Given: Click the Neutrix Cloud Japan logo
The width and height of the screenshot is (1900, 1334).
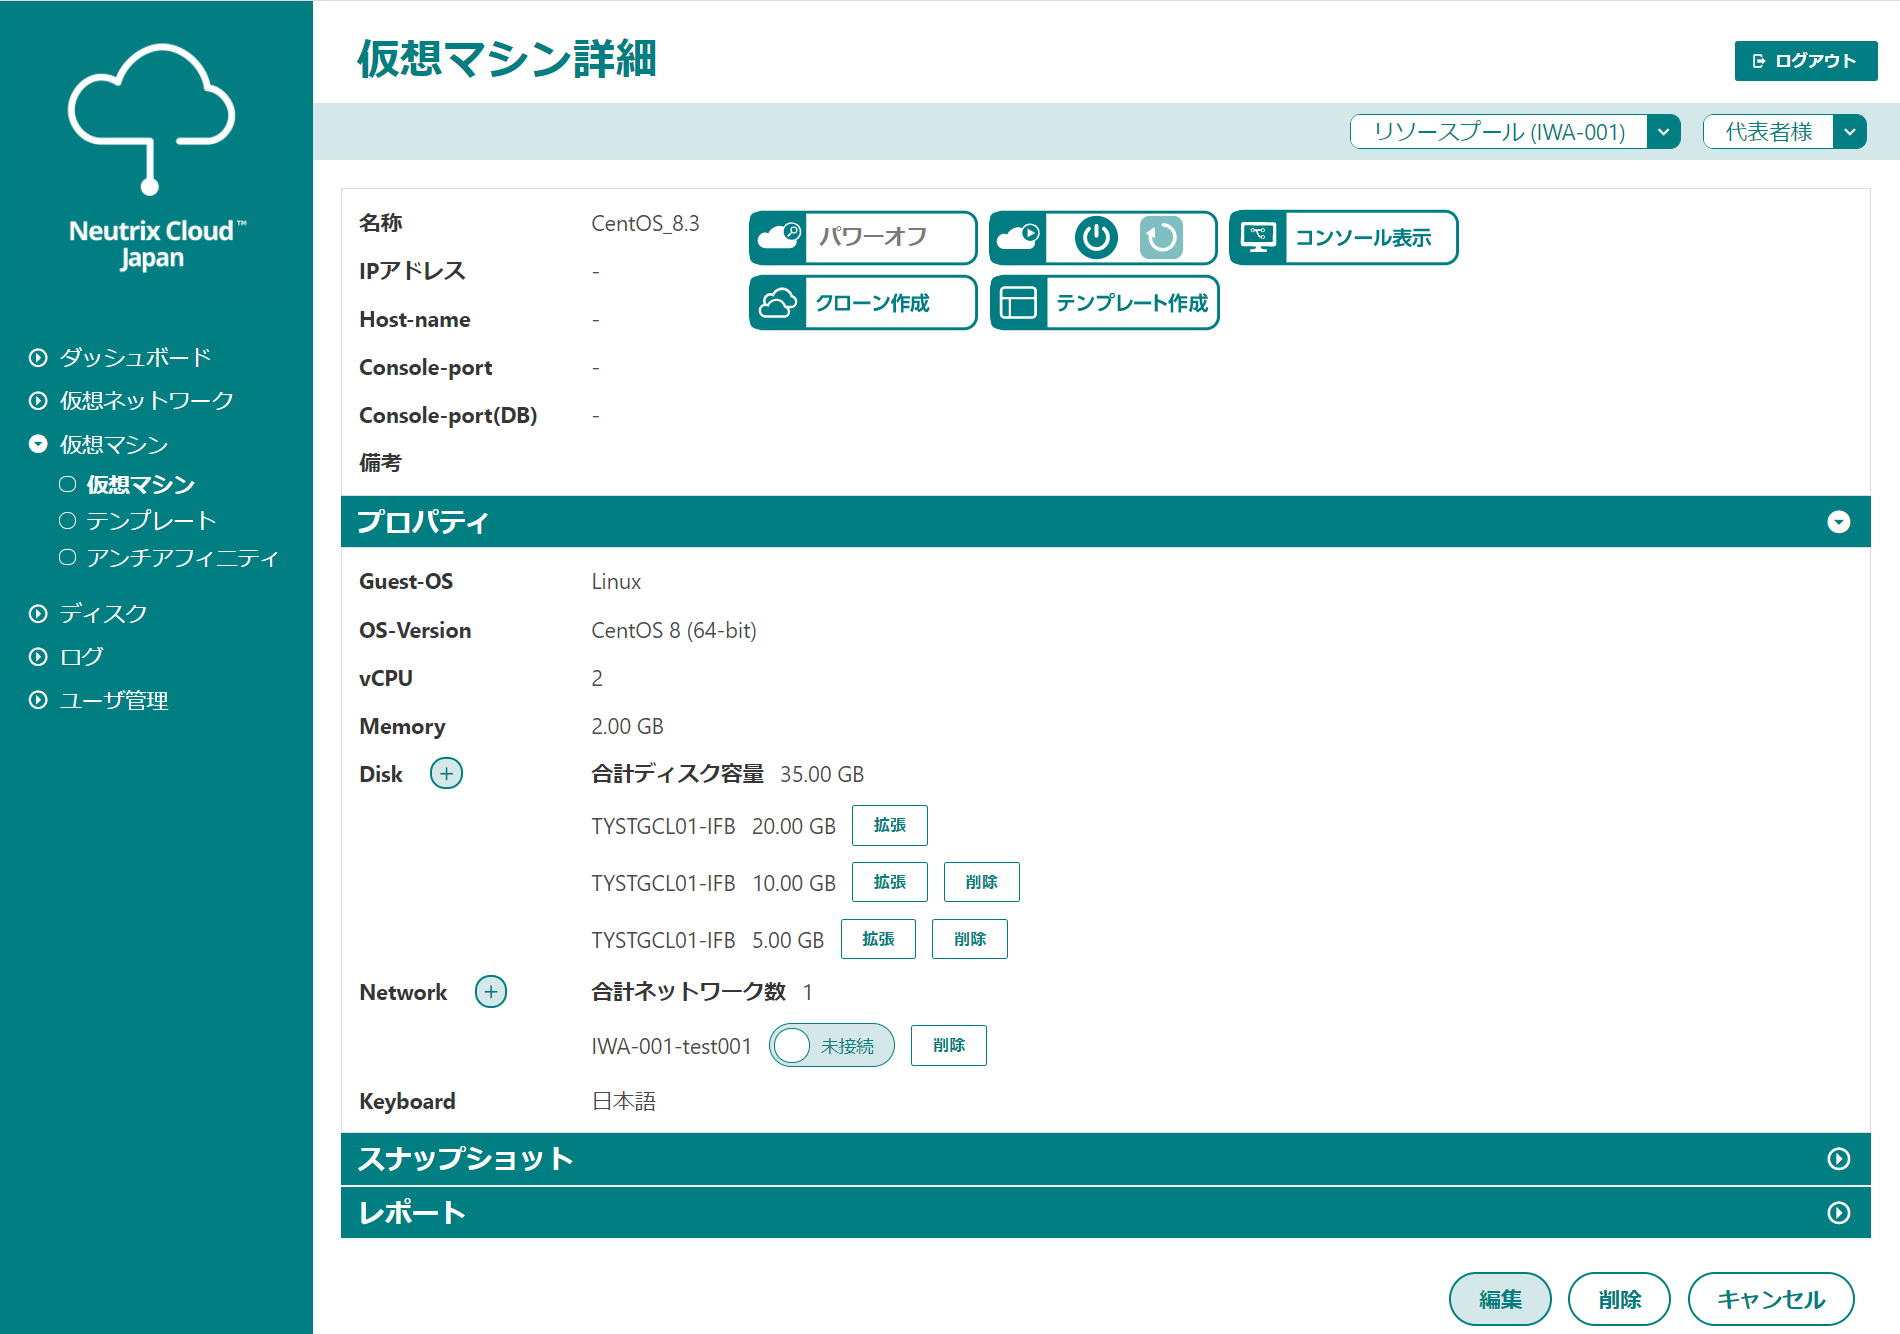Looking at the screenshot, I should 153,158.
